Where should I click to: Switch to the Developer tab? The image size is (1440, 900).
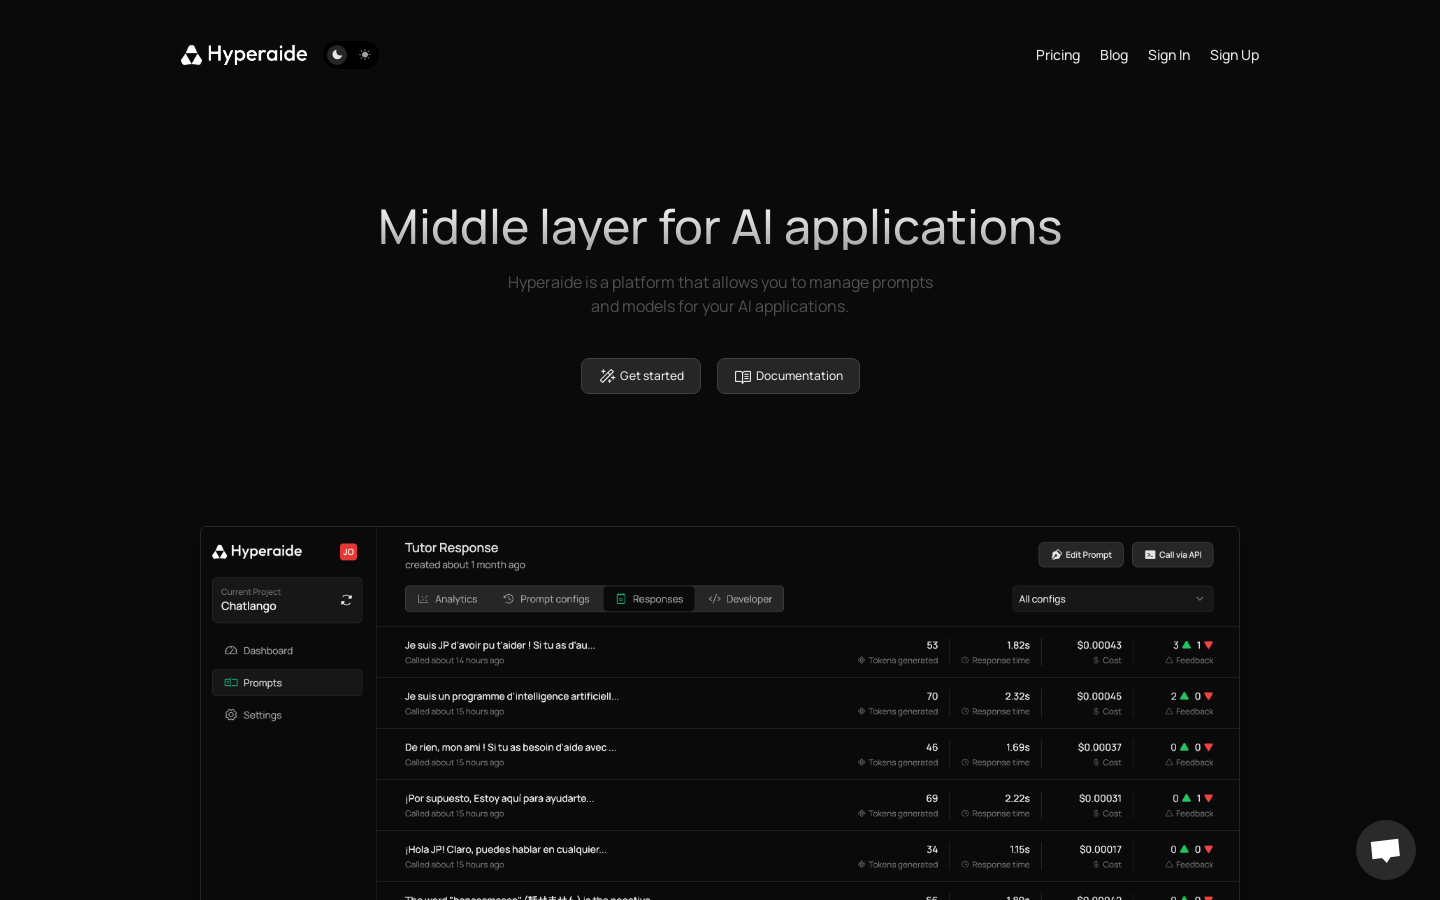click(740, 599)
